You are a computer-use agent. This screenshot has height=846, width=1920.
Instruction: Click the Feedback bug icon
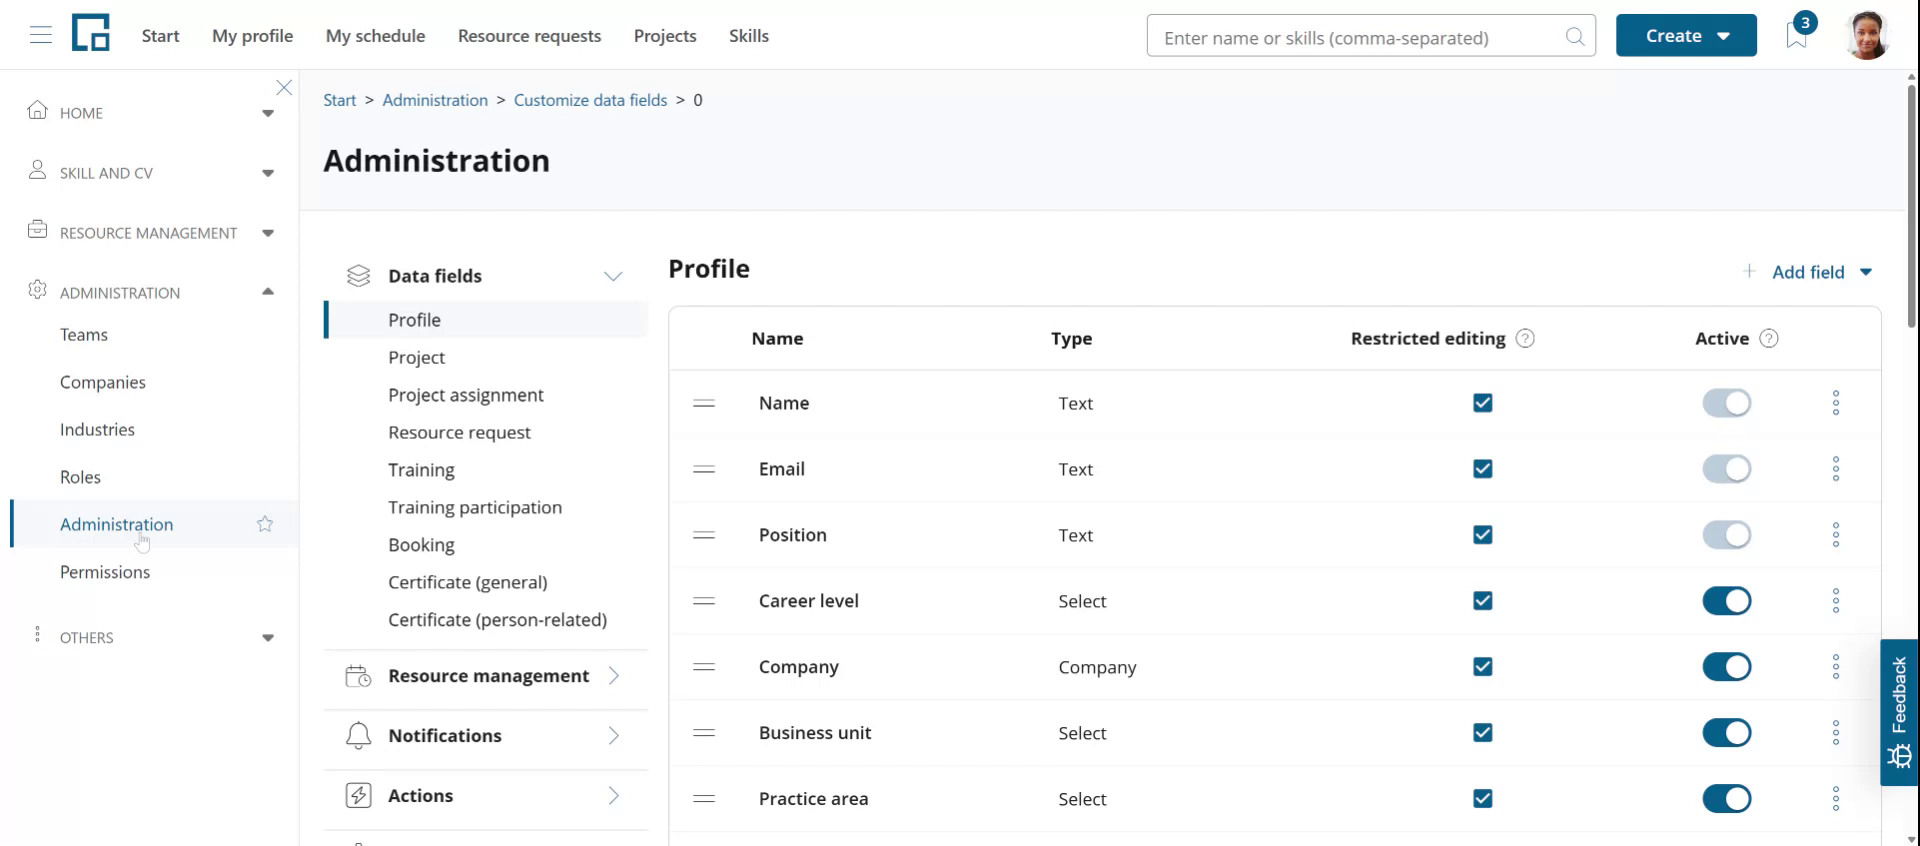tap(1900, 757)
